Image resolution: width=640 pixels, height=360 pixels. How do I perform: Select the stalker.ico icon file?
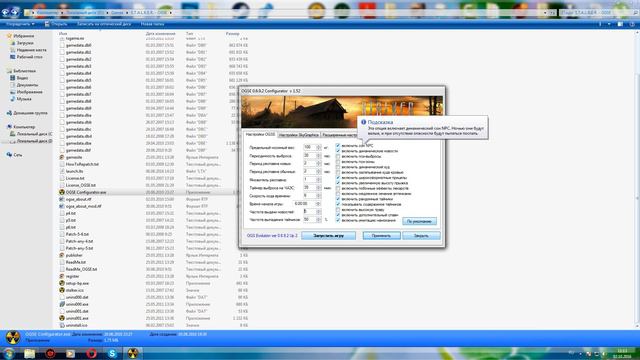pyautogui.click(x=62, y=290)
